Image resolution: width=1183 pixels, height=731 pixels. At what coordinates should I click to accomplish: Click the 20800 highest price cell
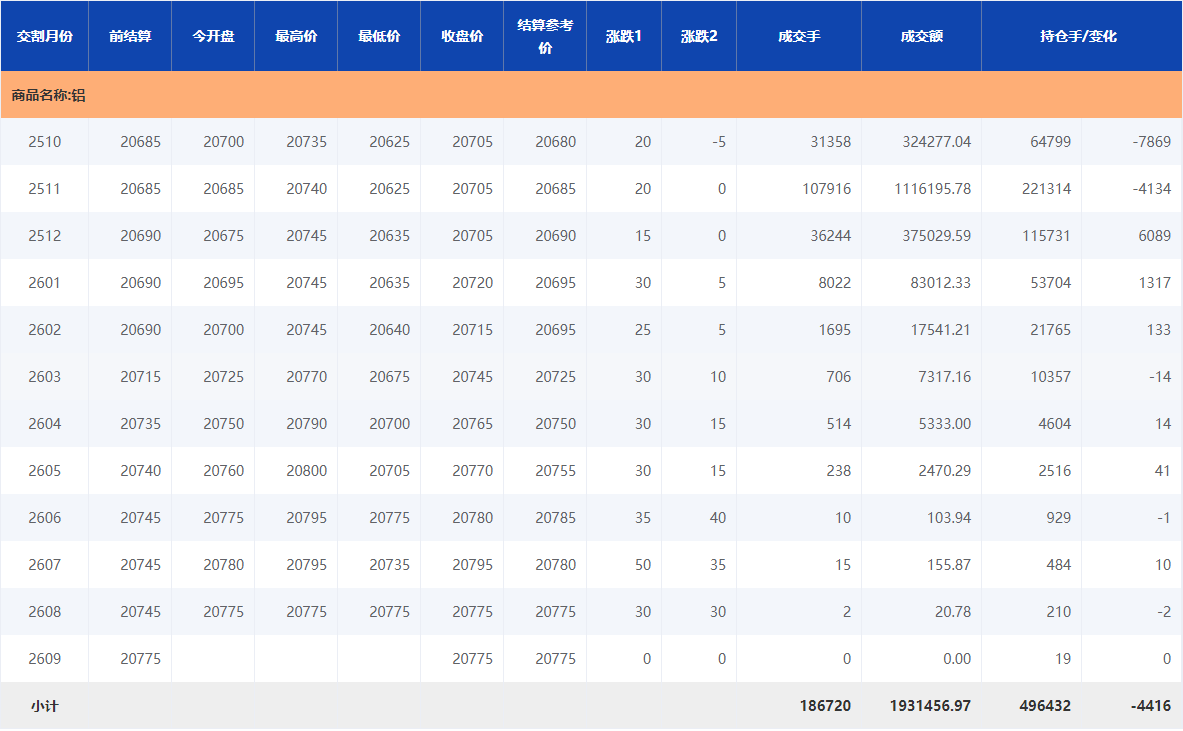coord(306,471)
